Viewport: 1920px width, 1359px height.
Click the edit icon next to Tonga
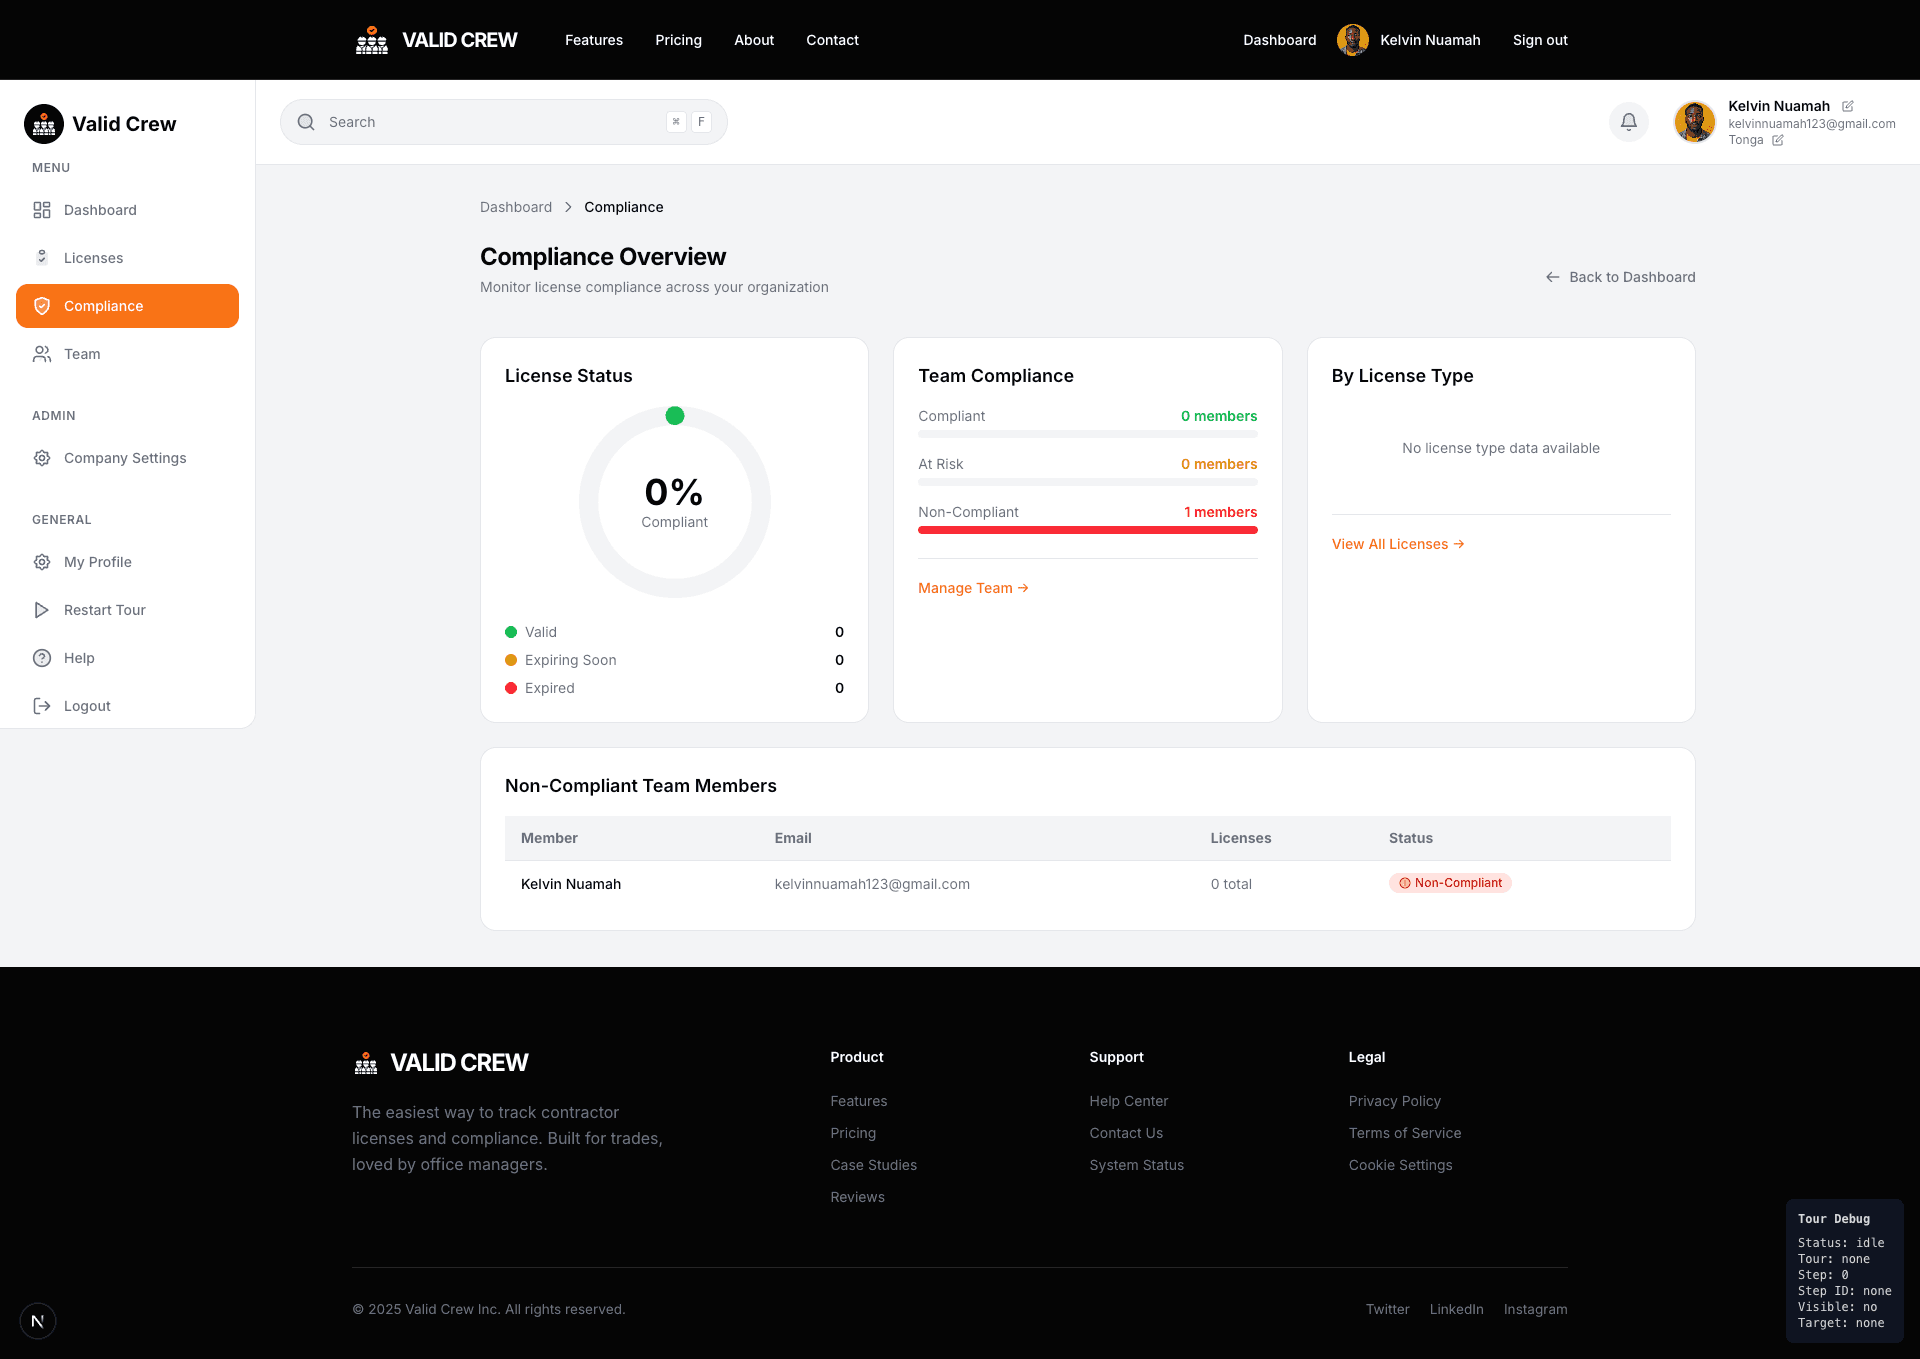[x=1778, y=141]
